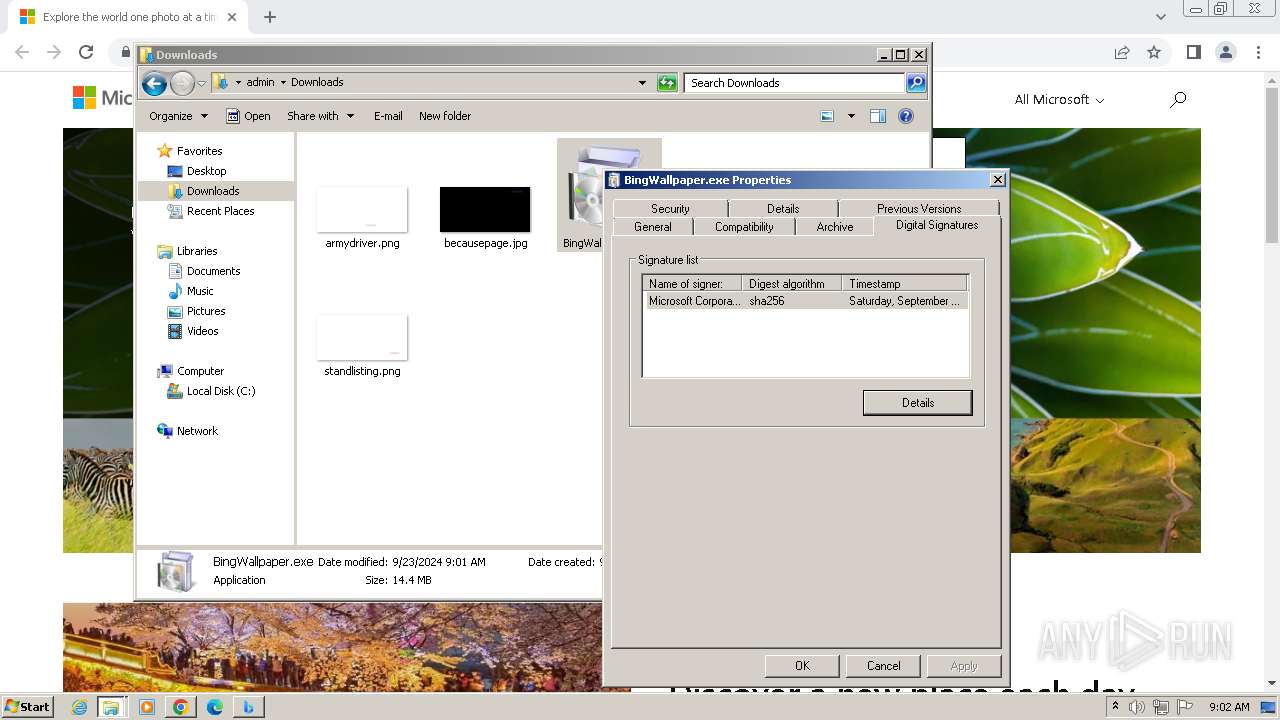The height and width of the screenshot is (720, 1280).
Task: Click the volume speaker tray icon
Action: 1137,707
